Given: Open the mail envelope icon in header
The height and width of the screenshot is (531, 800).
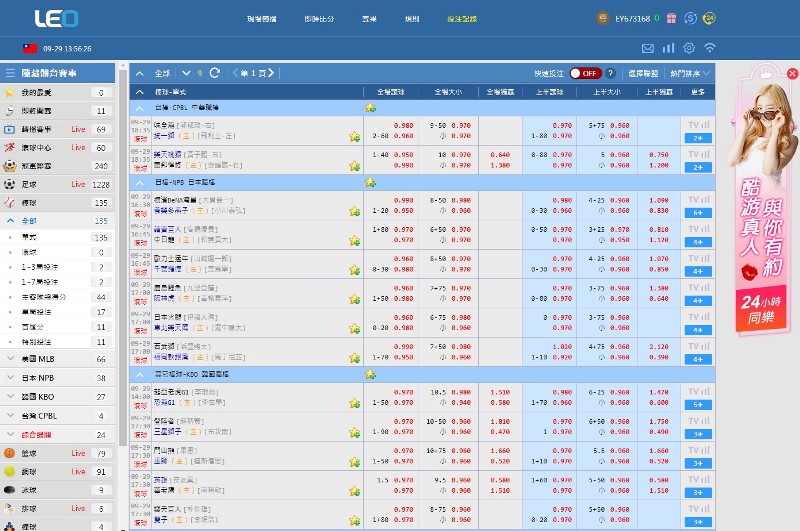Looking at the screenshot, I should click(x=648, y=48).
